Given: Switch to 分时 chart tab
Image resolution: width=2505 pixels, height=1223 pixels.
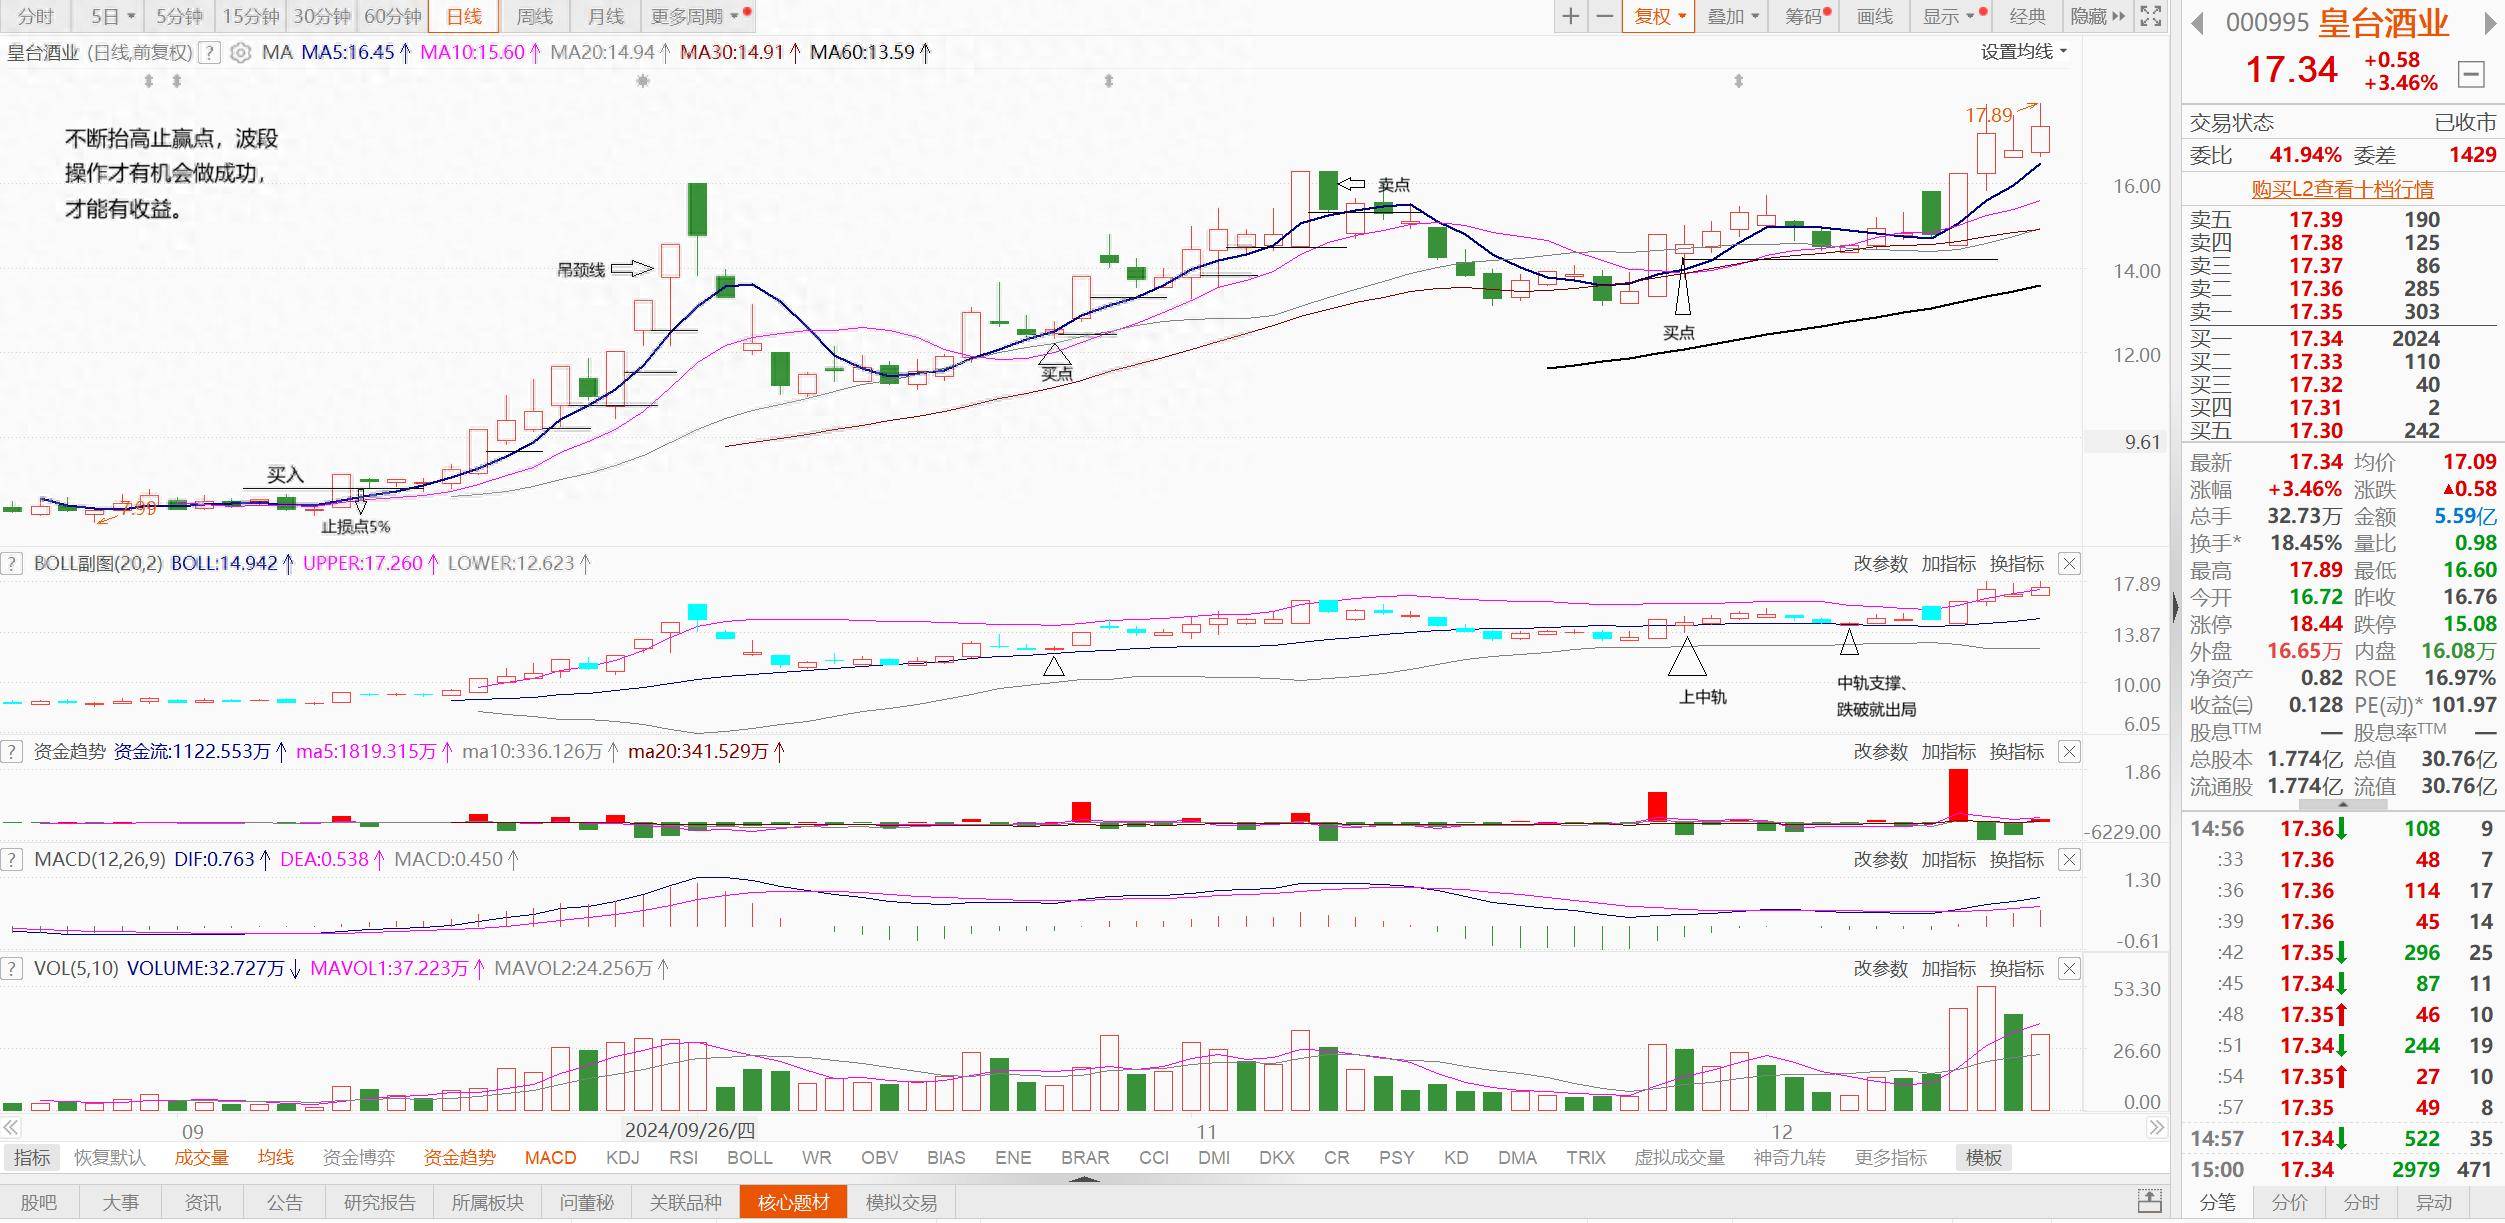Looking at the screenshot, I should (x=36, y=16).
